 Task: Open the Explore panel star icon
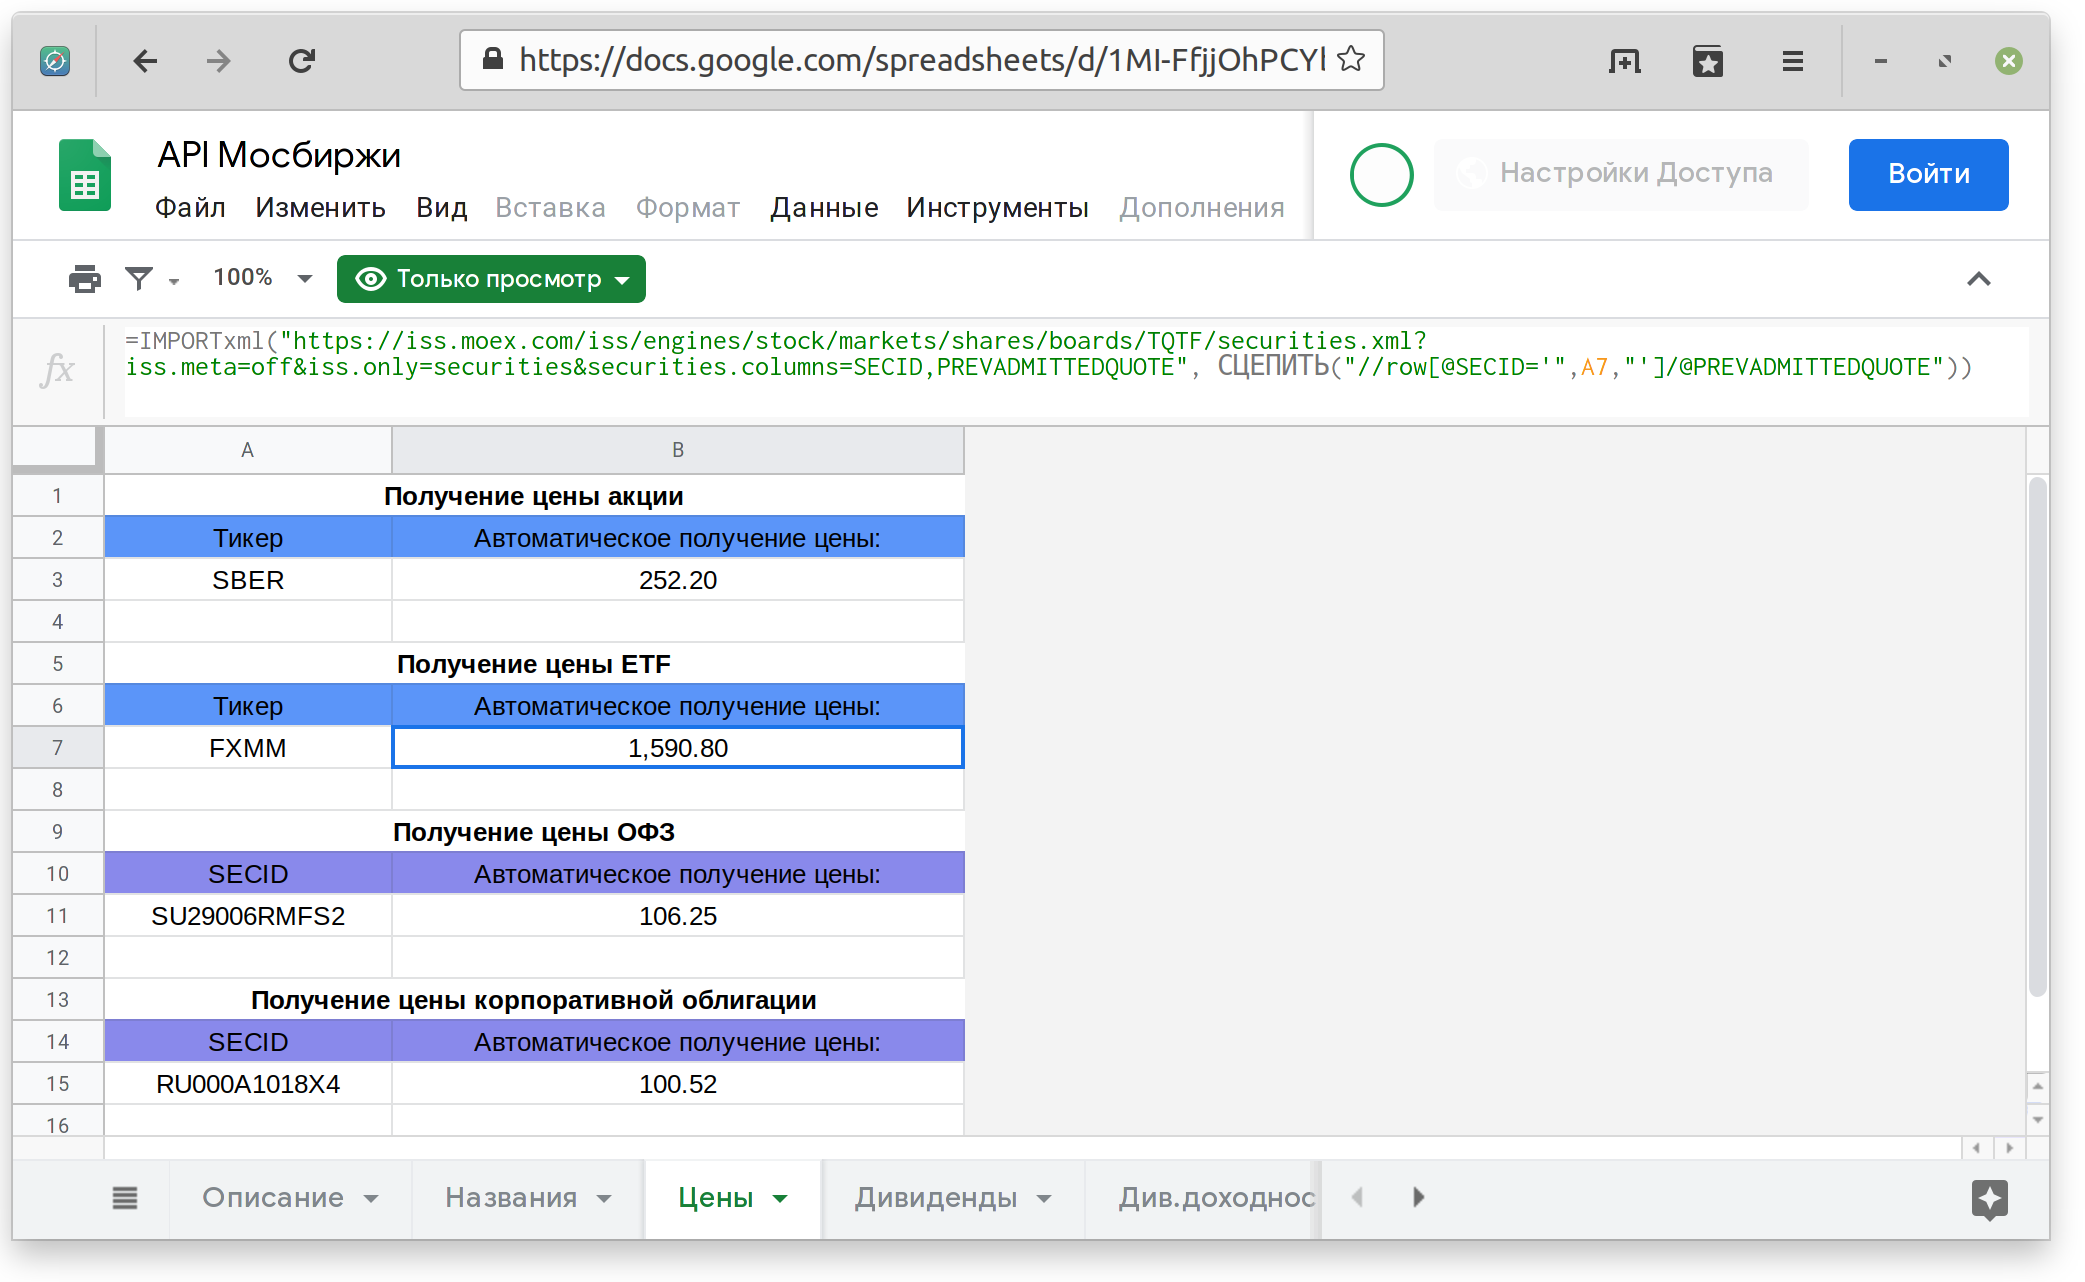[1991, 1199]
